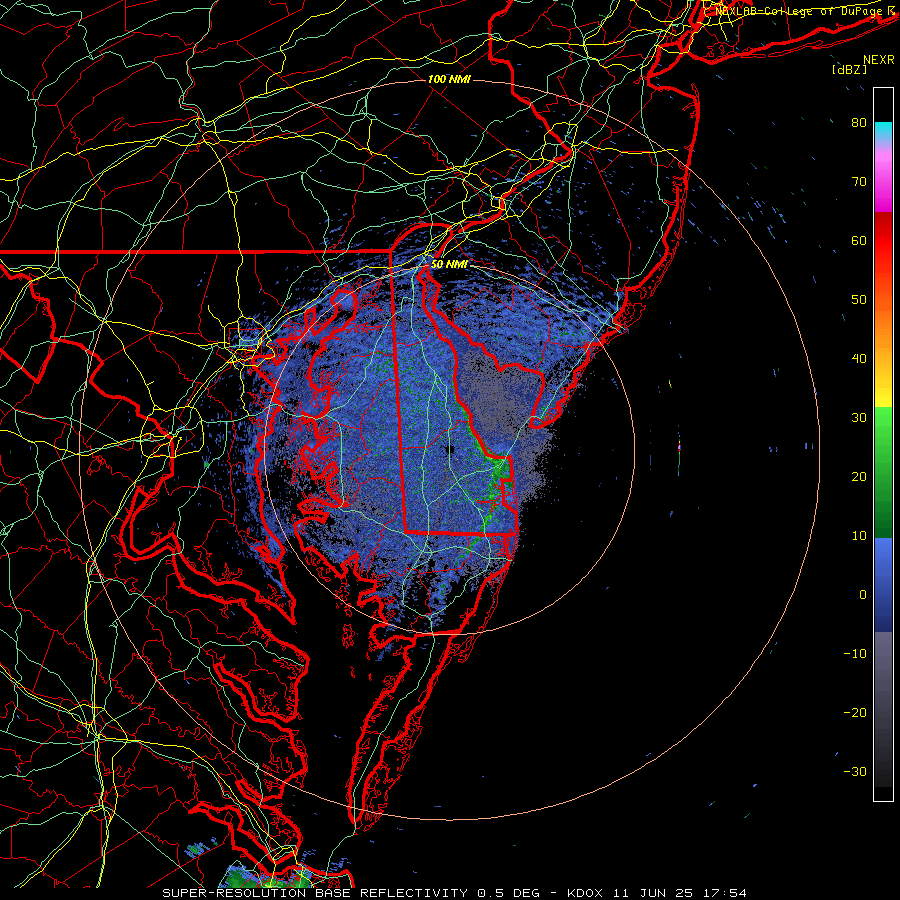Click "SUPER-RESOLUTION BASE REFLECTIVITY" in the caption
The width and height of the screenshot is (900, 900).
click(315, 893)
